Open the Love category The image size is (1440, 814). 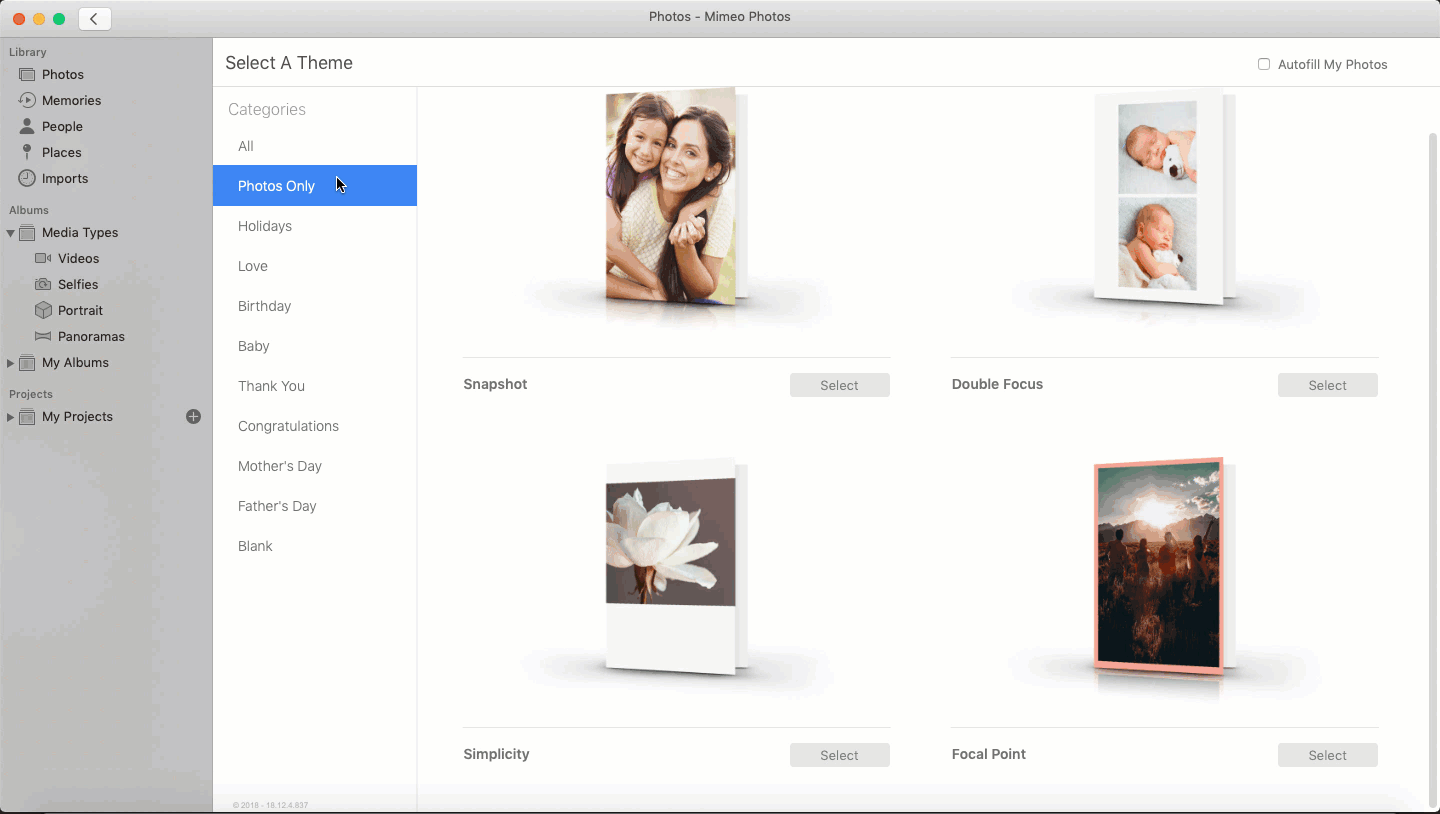pos(315,266)
